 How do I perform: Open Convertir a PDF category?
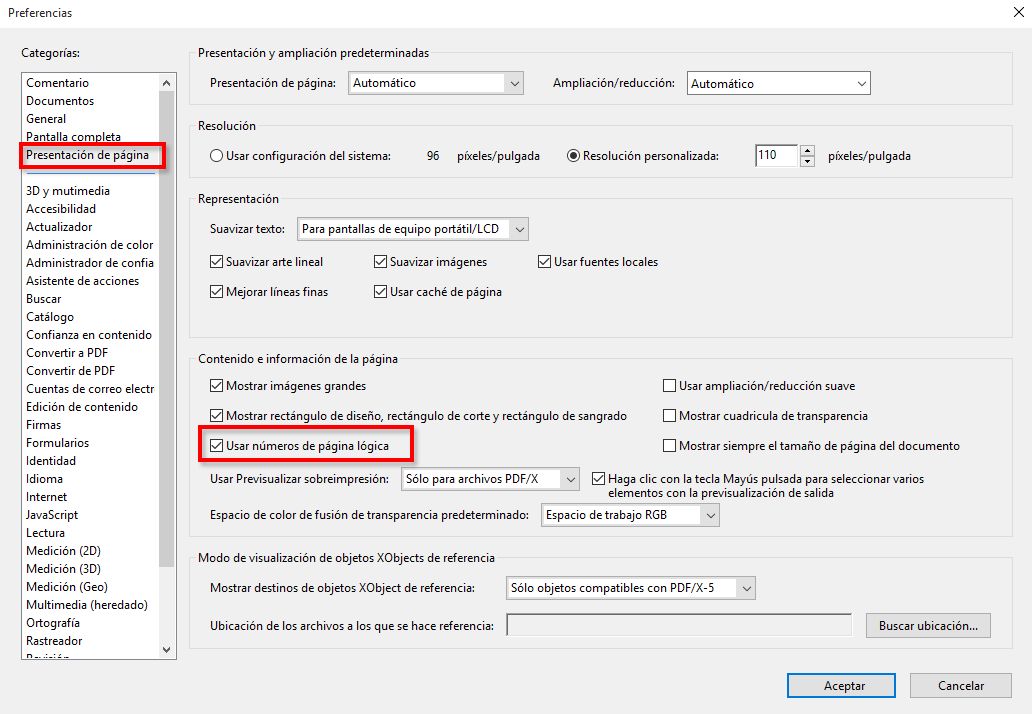coord(66,353)
